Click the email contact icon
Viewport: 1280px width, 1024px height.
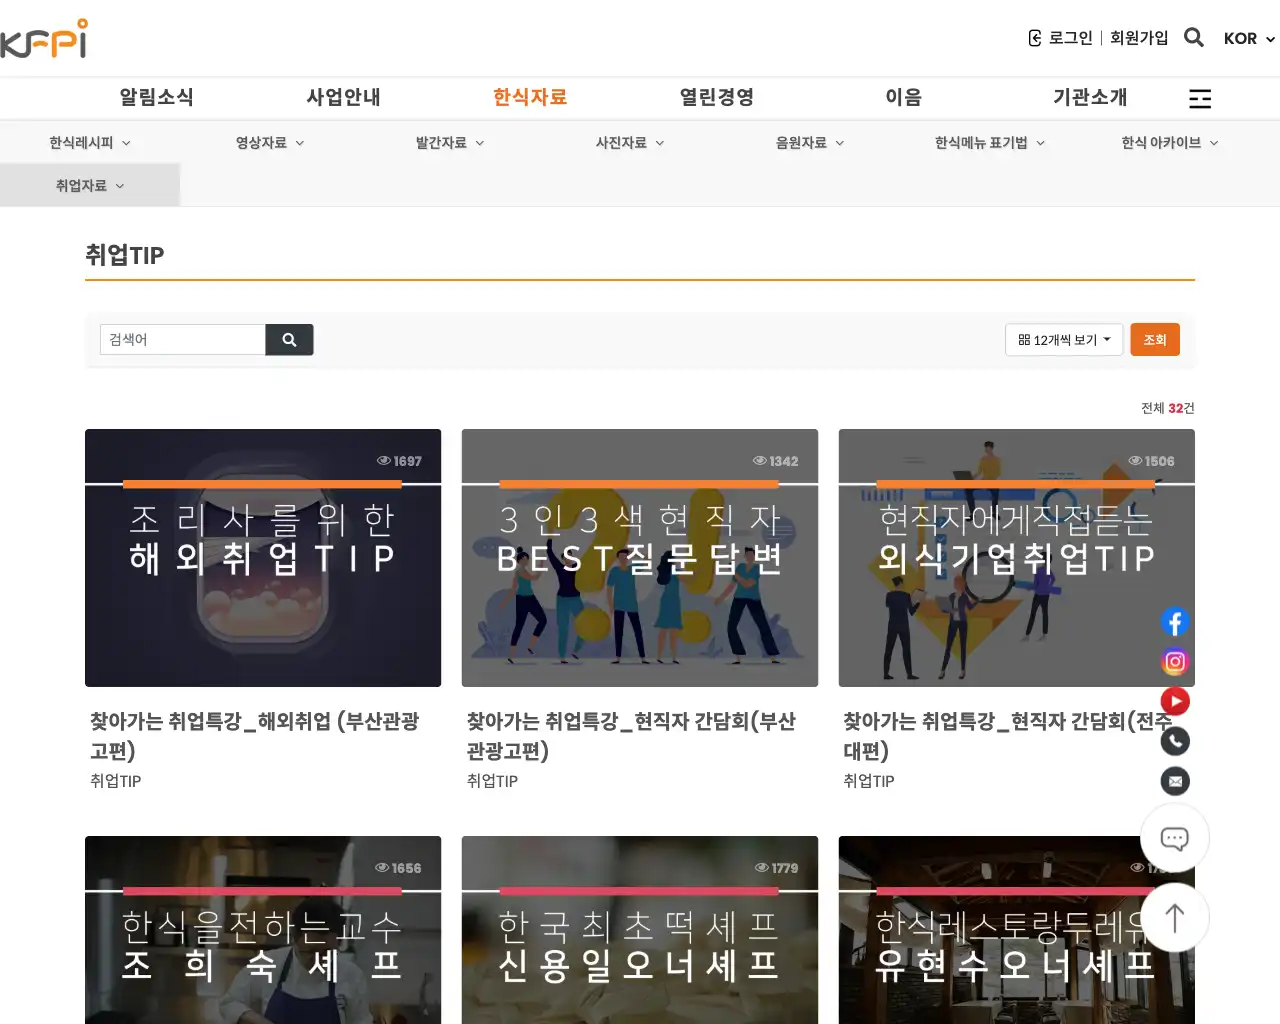[x=1174, y=780]
